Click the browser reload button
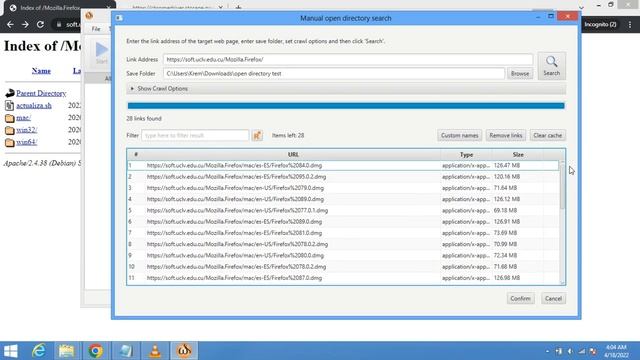 [40, 24]
